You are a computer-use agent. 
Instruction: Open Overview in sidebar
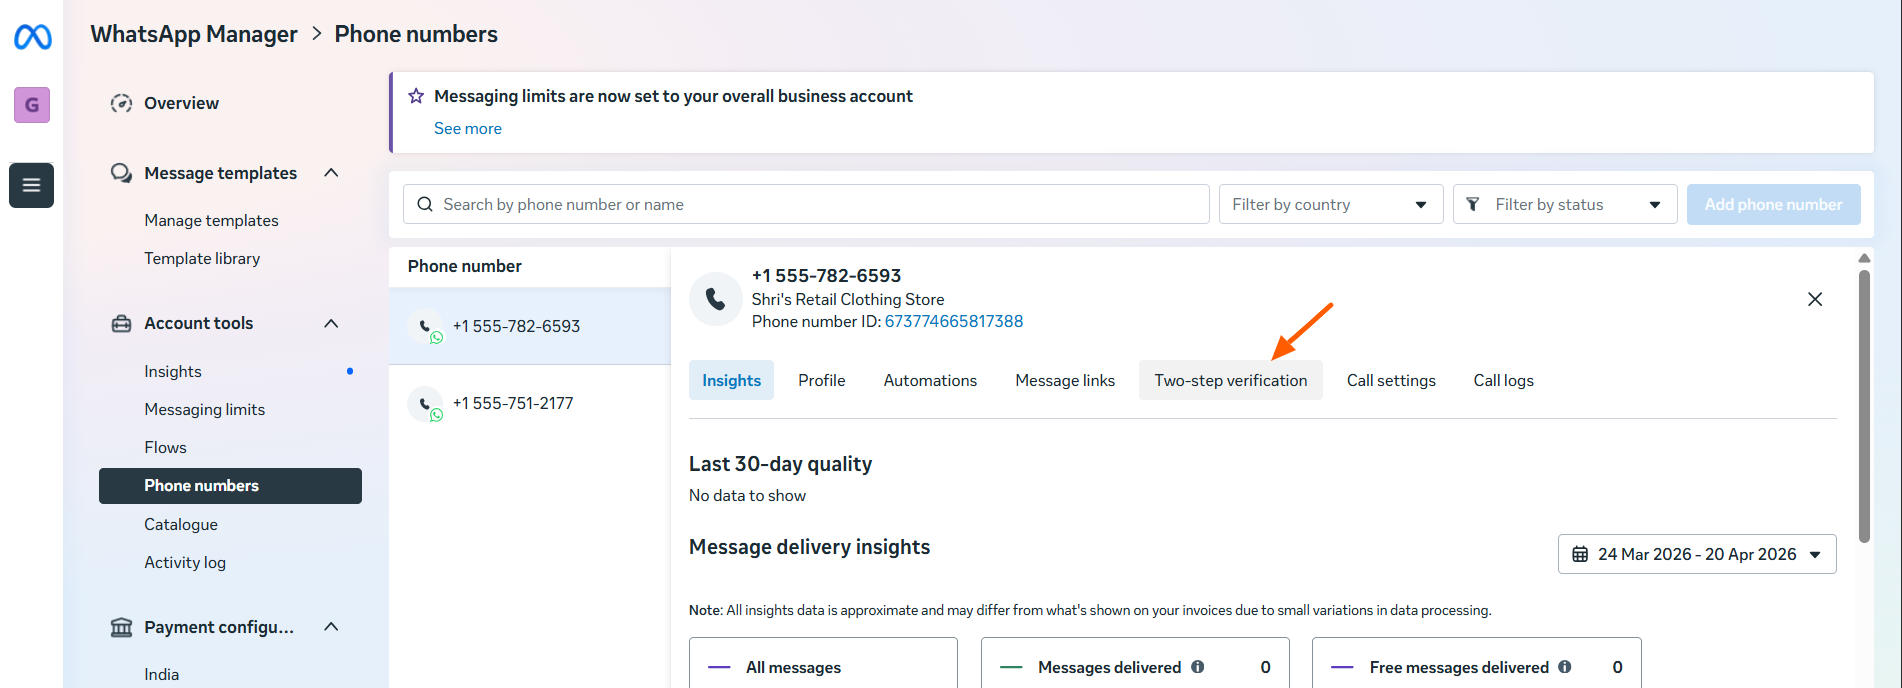(181, 103)
